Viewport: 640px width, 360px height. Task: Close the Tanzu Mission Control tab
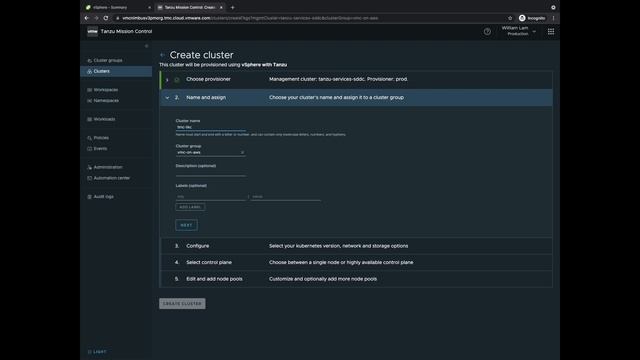point(221,7)
